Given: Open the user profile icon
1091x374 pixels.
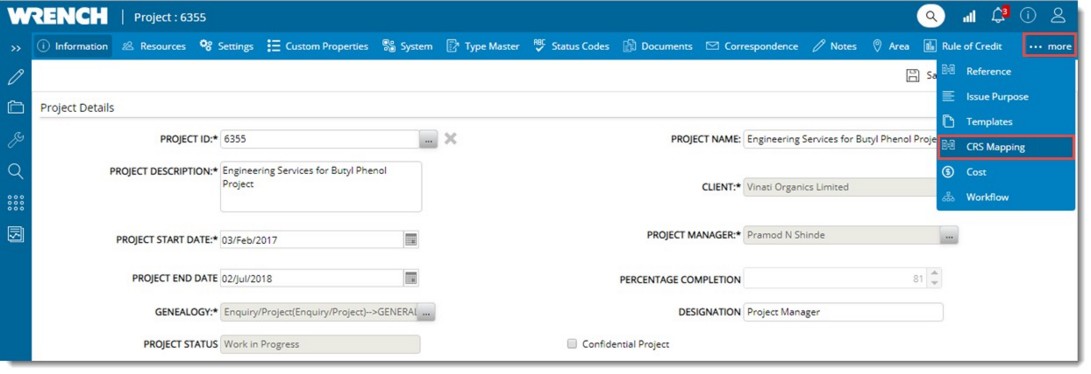Looking at the screenshot, I should pos(1058,16).
